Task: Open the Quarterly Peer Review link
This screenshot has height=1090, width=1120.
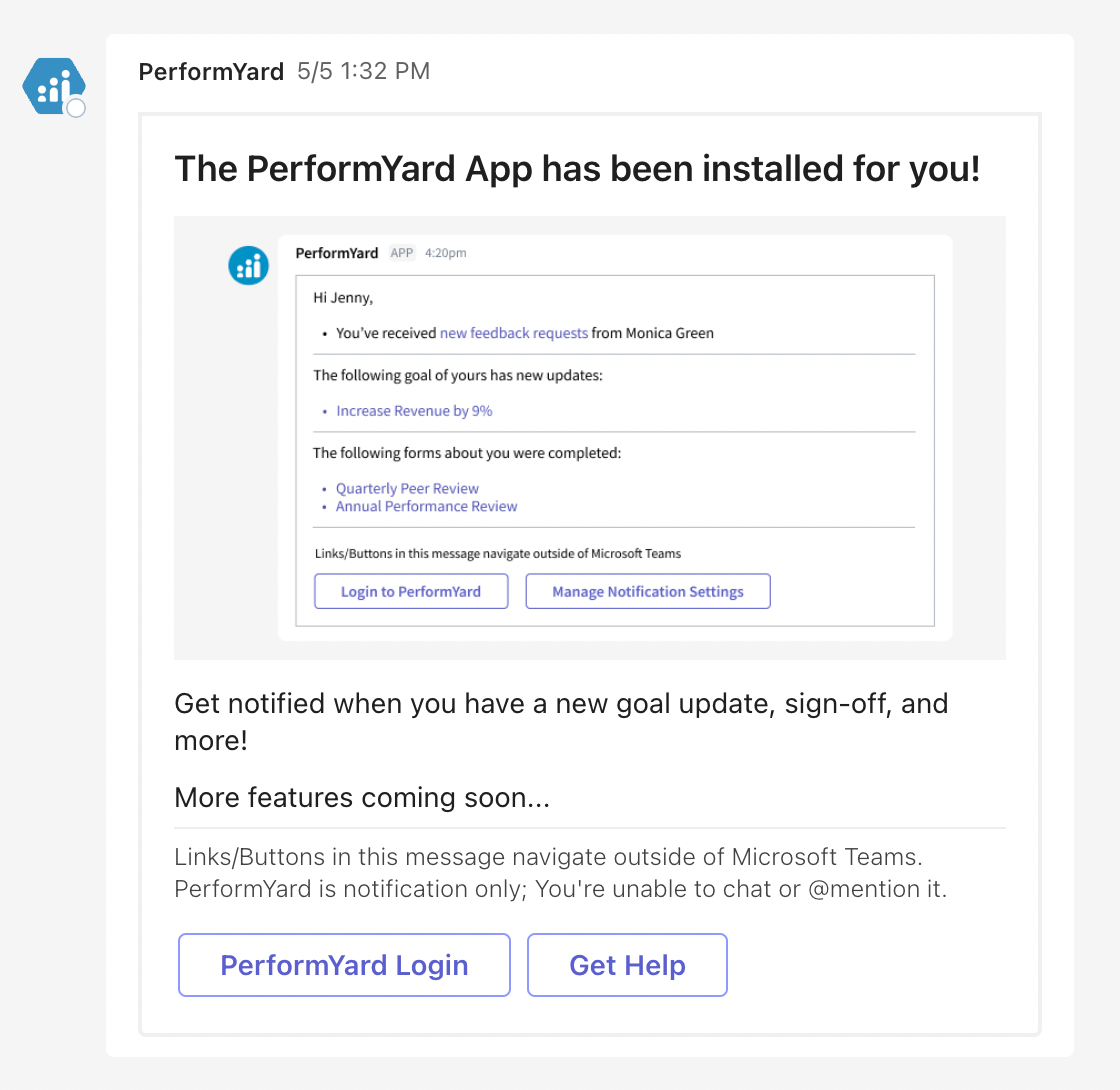Action: tap(407, 489)
